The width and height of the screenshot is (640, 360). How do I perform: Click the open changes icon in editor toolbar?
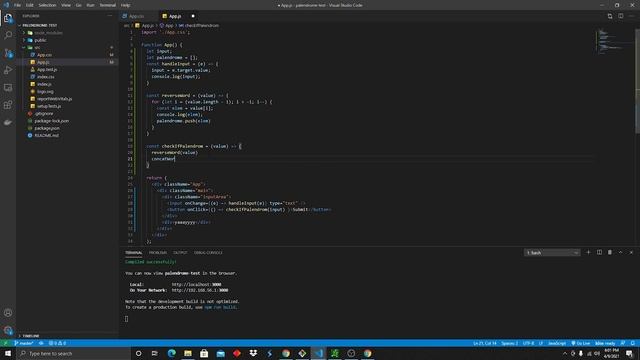(x=610, y=16)
